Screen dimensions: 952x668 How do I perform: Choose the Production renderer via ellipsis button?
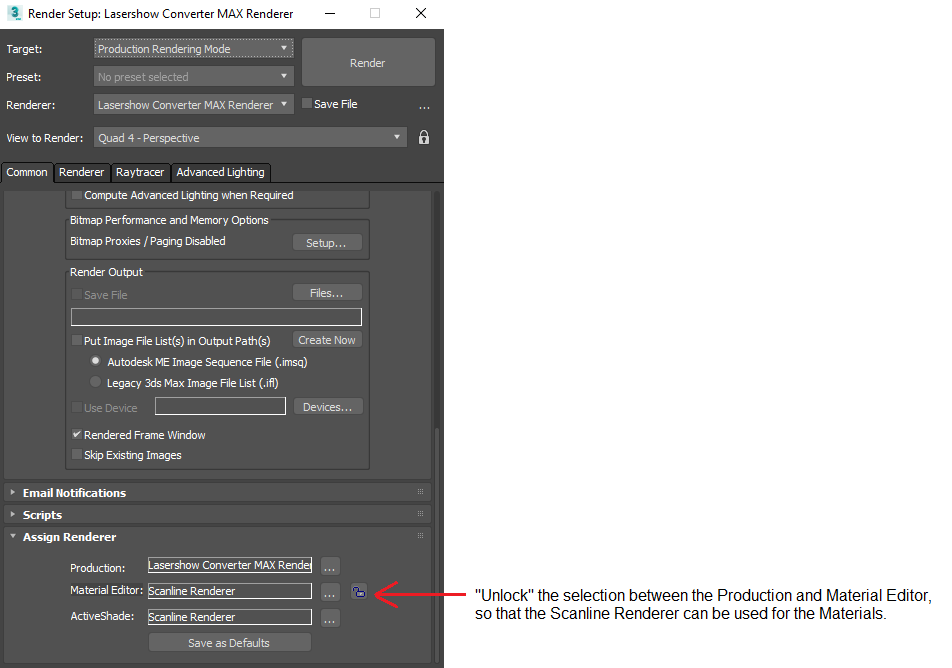[x=330, y=566]
